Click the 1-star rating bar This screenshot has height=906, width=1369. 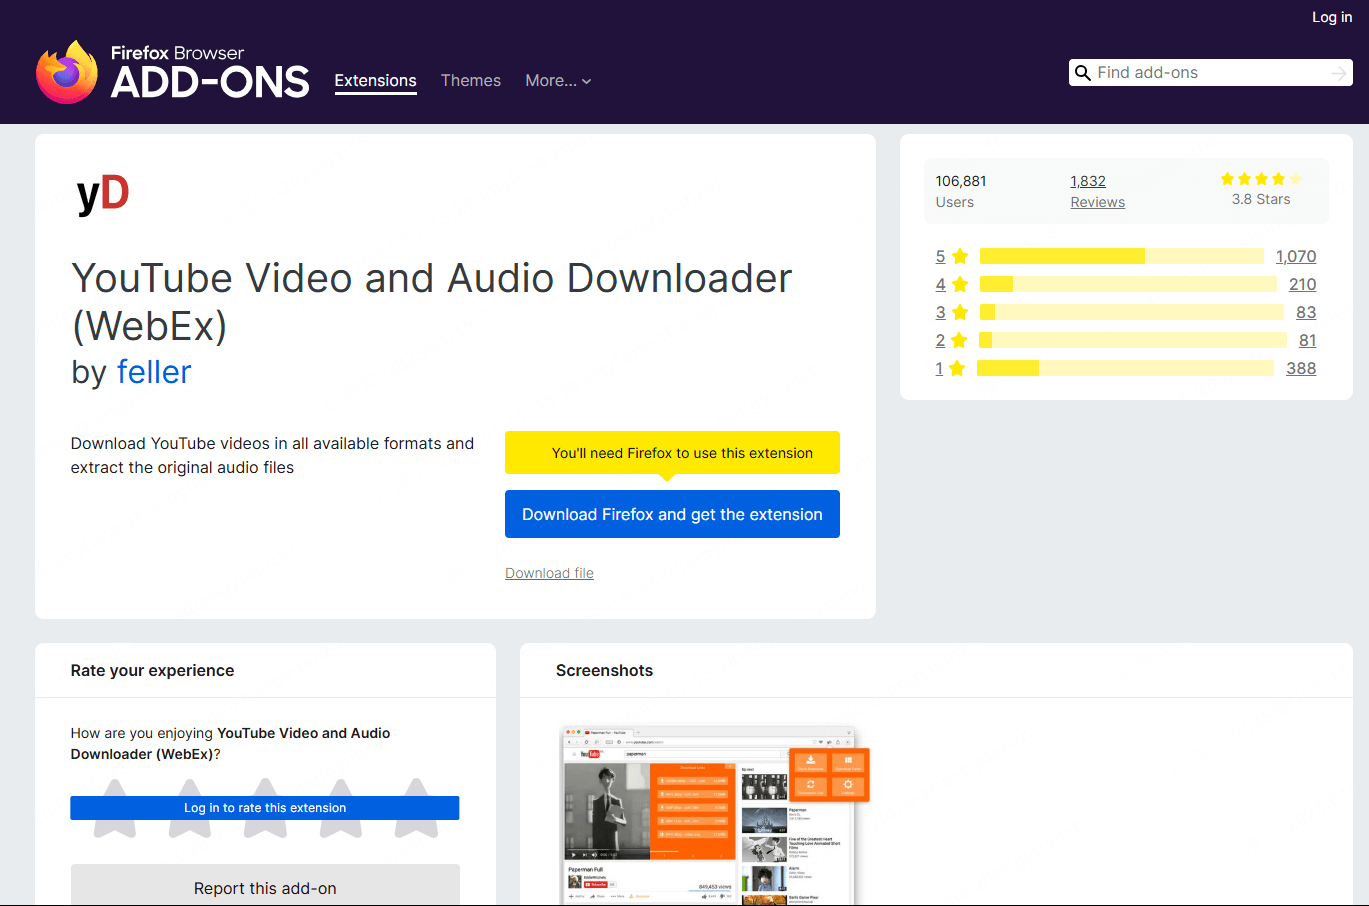tap(1126, 368)
